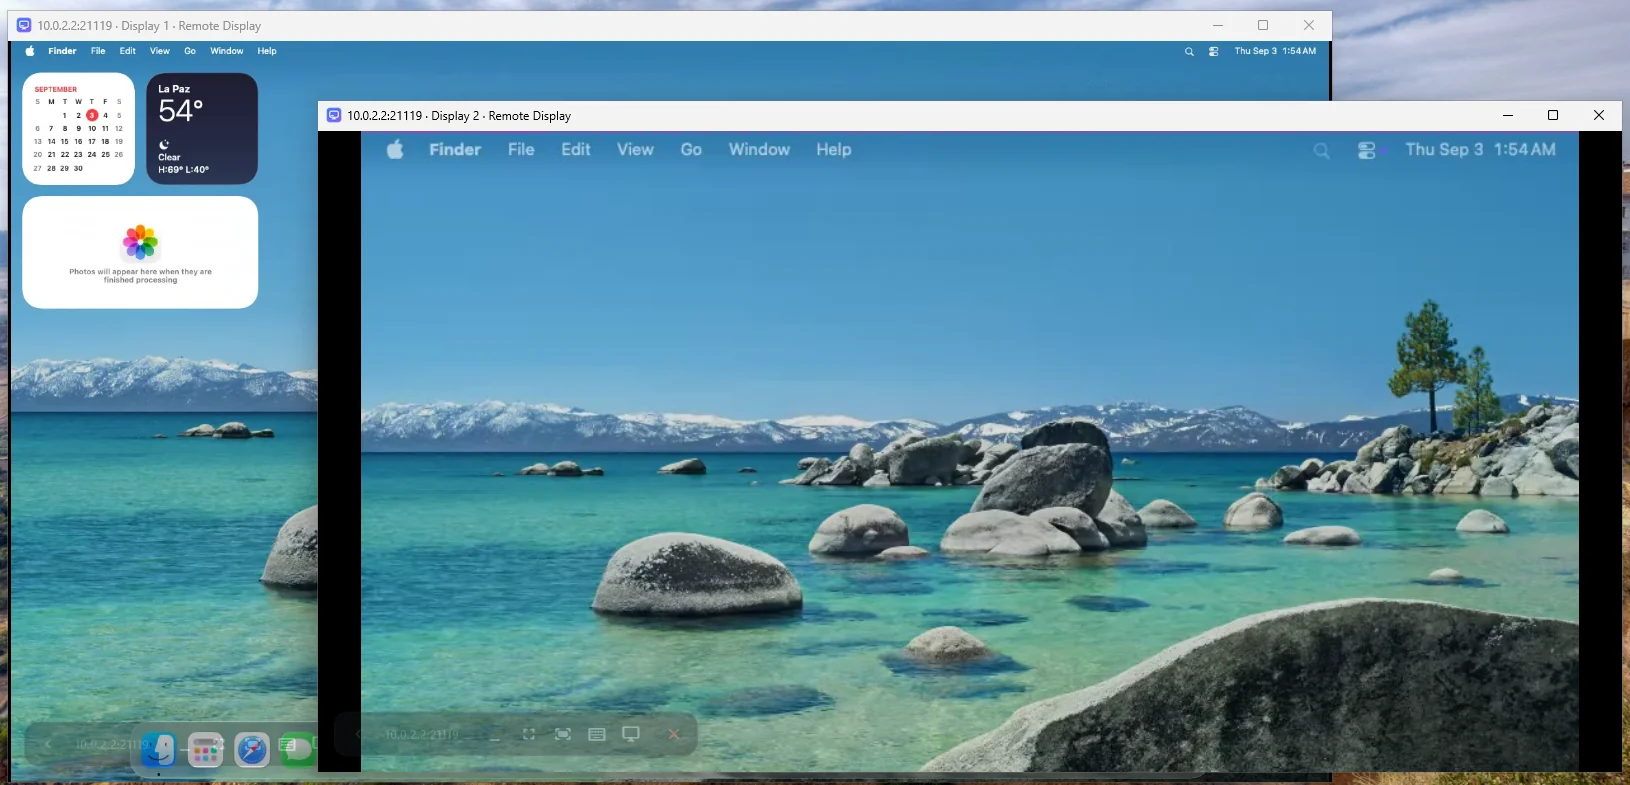1630x785 pixels.
Task: Click highlighted date 3 in calendar widget
Action: (92, 115)
